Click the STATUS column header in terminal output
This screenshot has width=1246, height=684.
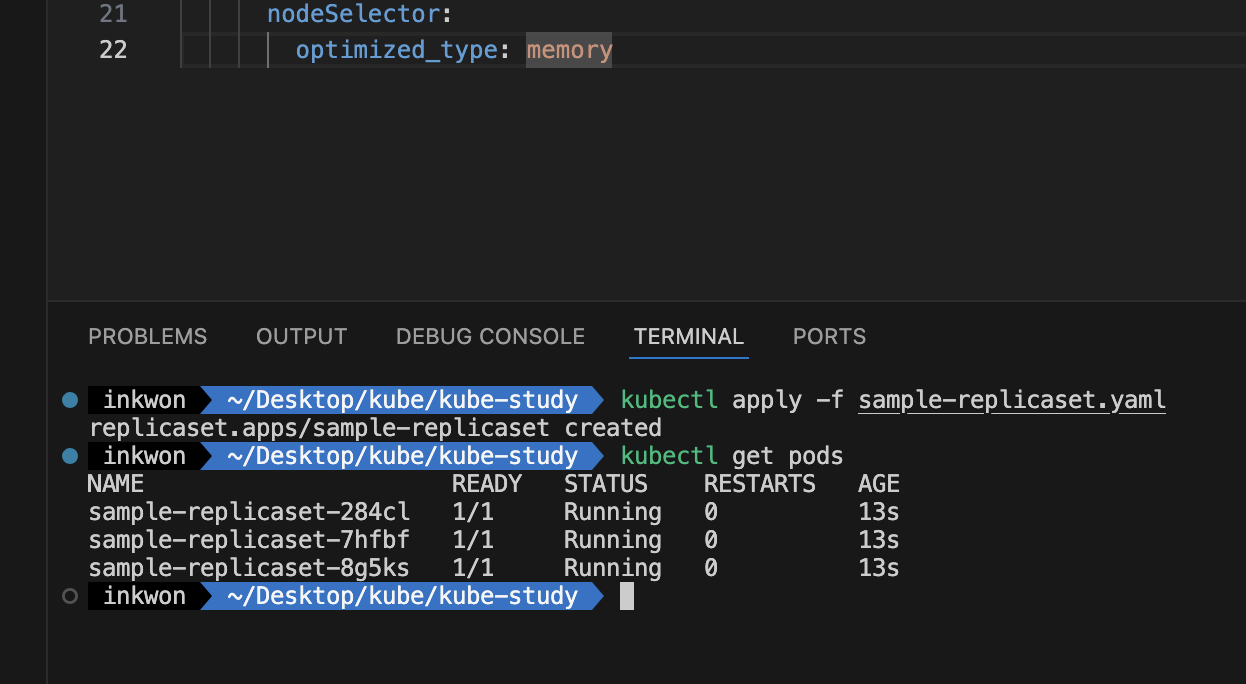pos(606,485)
